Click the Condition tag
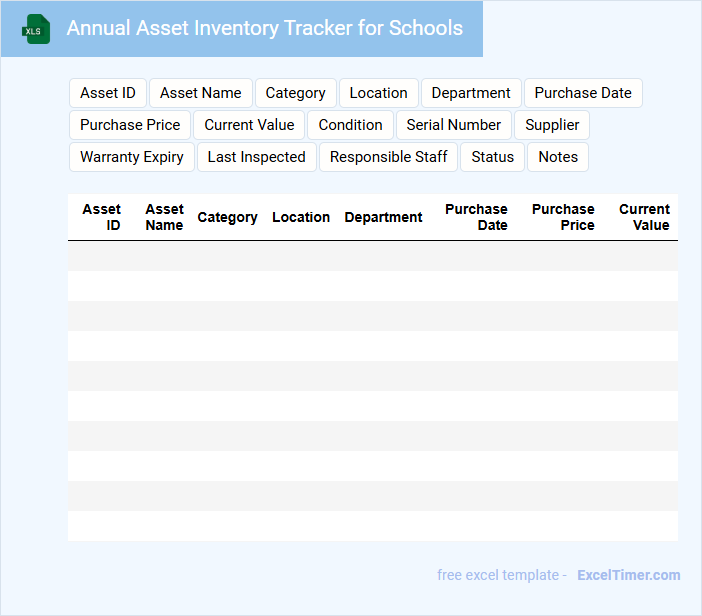 [x=351, y=125]
